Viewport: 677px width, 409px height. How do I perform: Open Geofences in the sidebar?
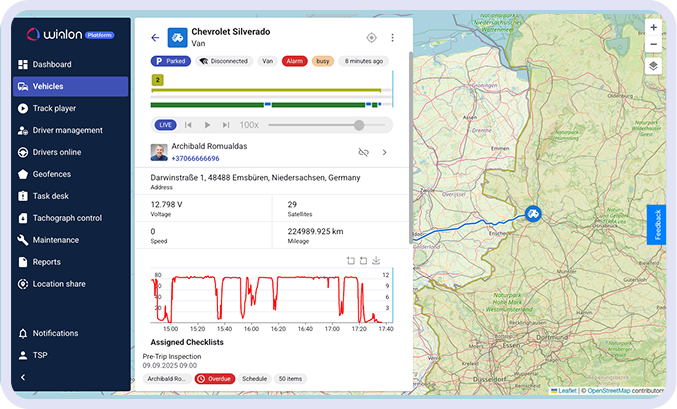pyautogui.click(x=51, y=174)
